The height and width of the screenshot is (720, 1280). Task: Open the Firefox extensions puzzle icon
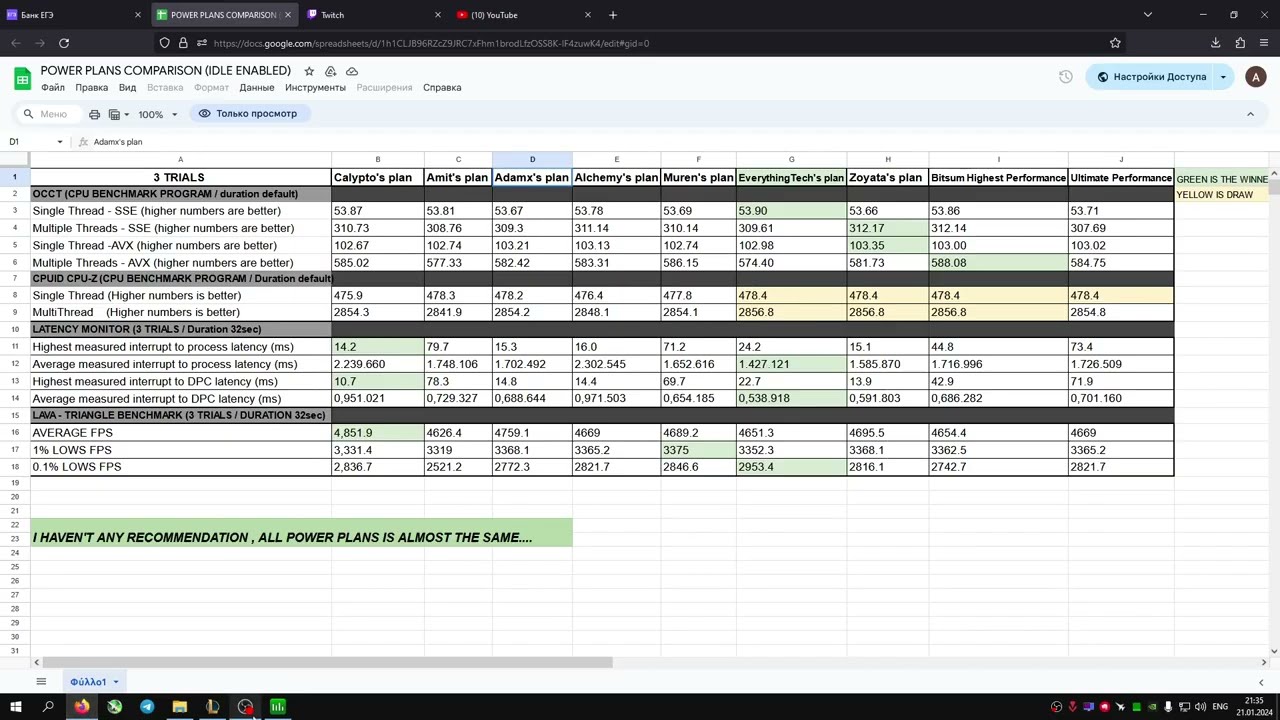click(1240, 43)
